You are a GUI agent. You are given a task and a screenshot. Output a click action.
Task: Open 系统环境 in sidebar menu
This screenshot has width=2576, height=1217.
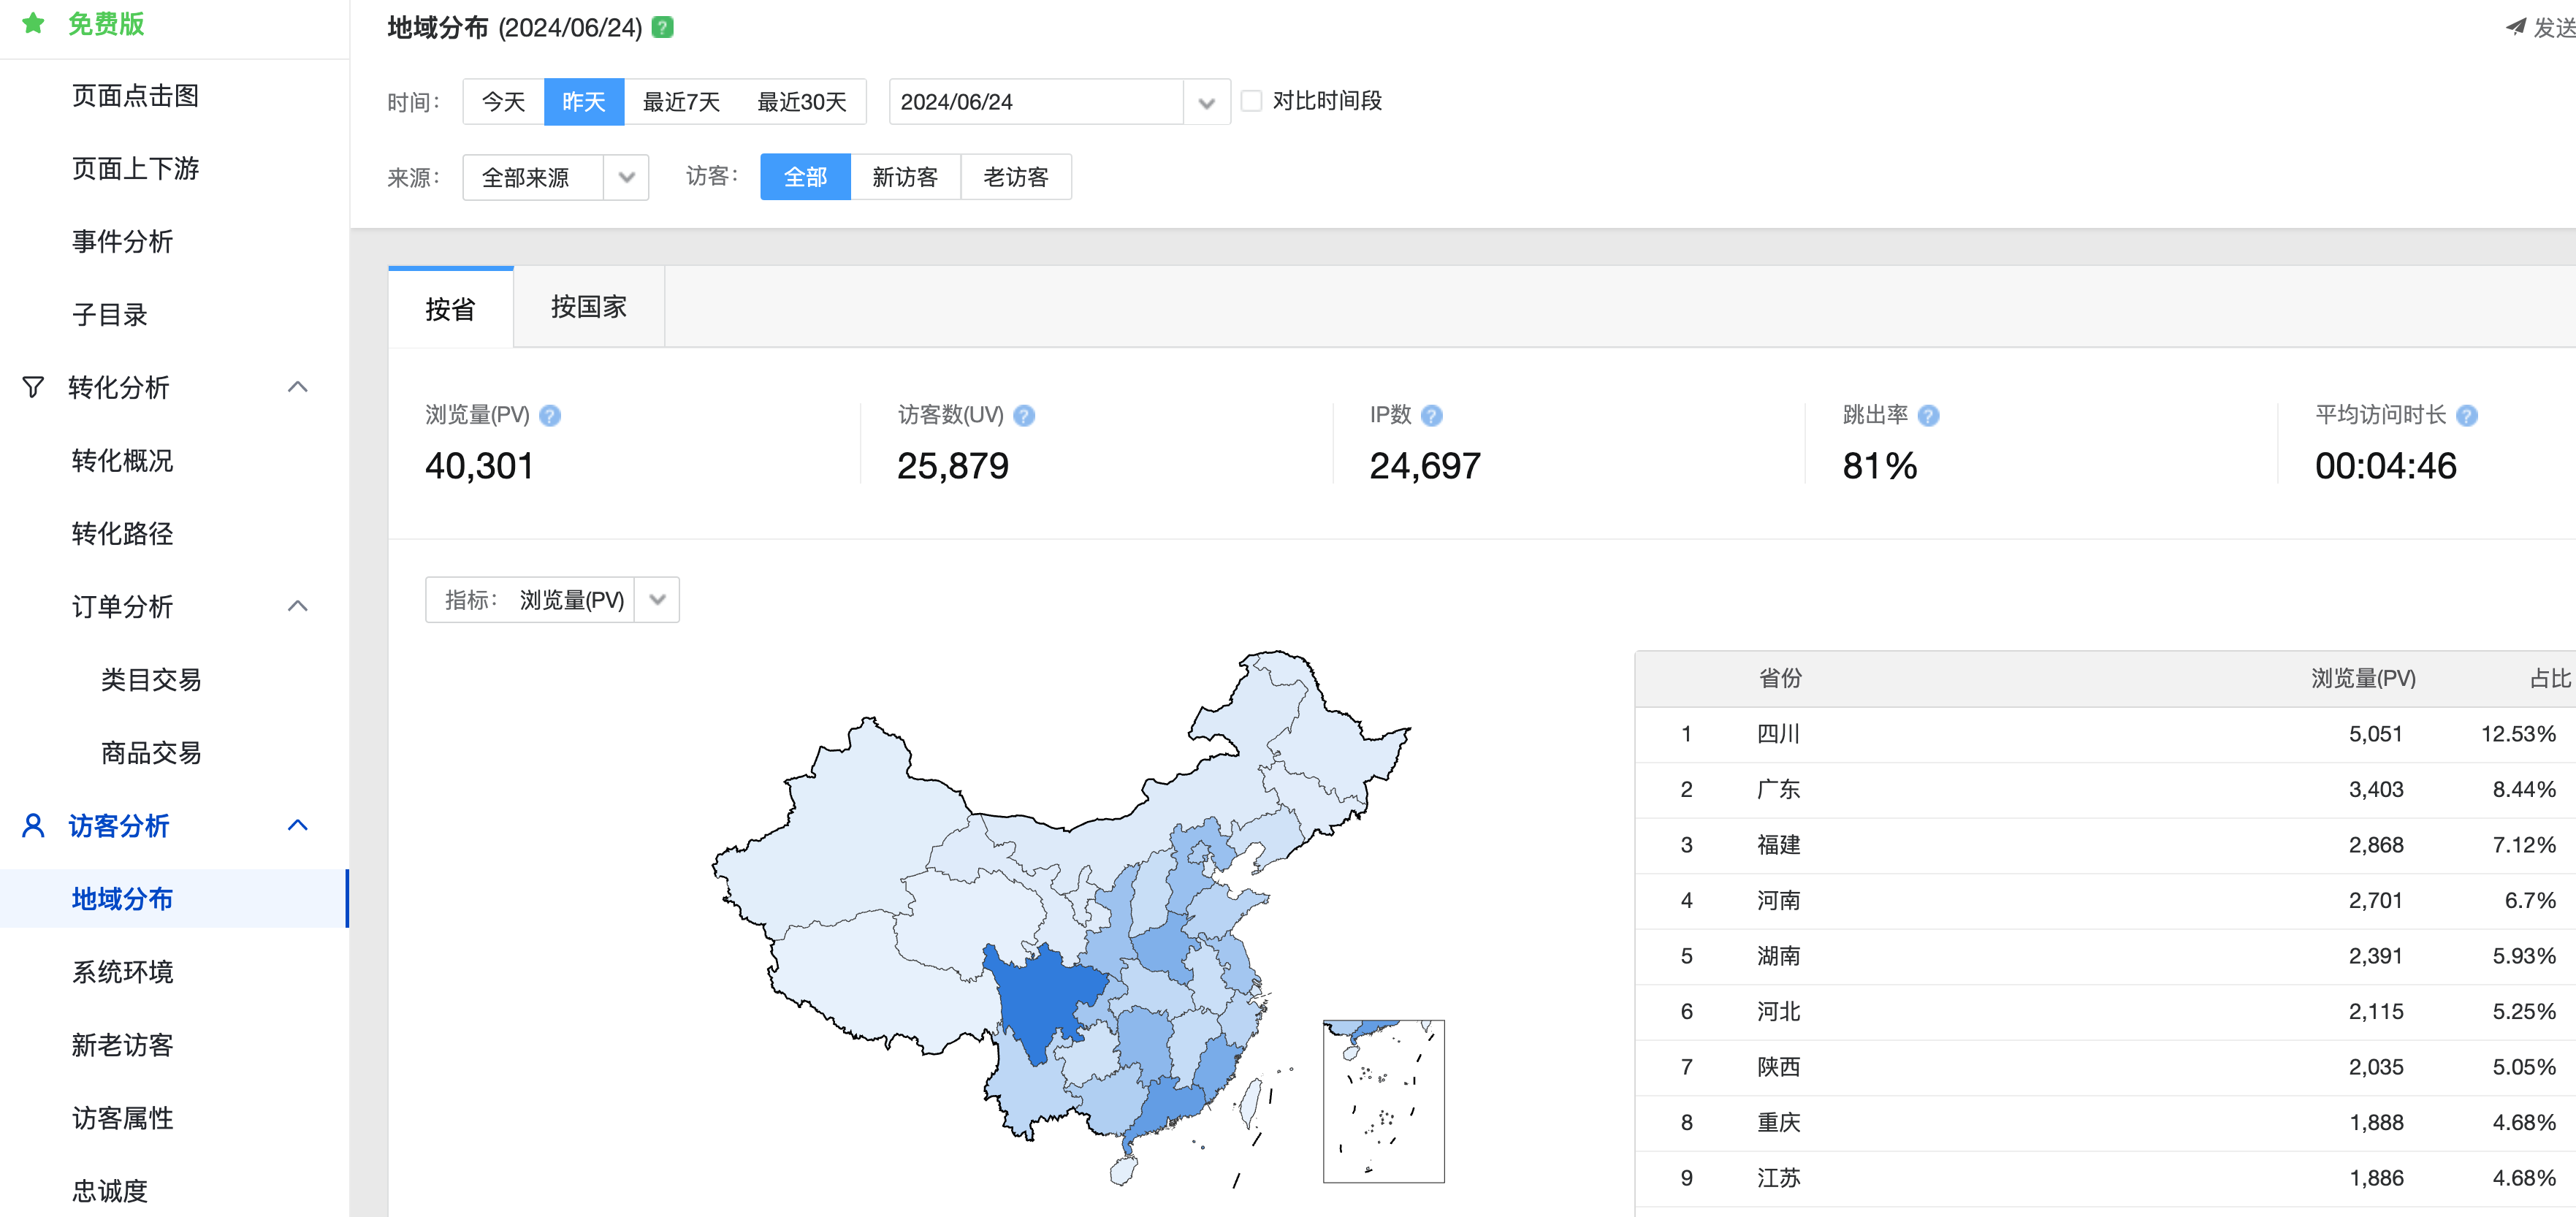click(x=122, y=972)
